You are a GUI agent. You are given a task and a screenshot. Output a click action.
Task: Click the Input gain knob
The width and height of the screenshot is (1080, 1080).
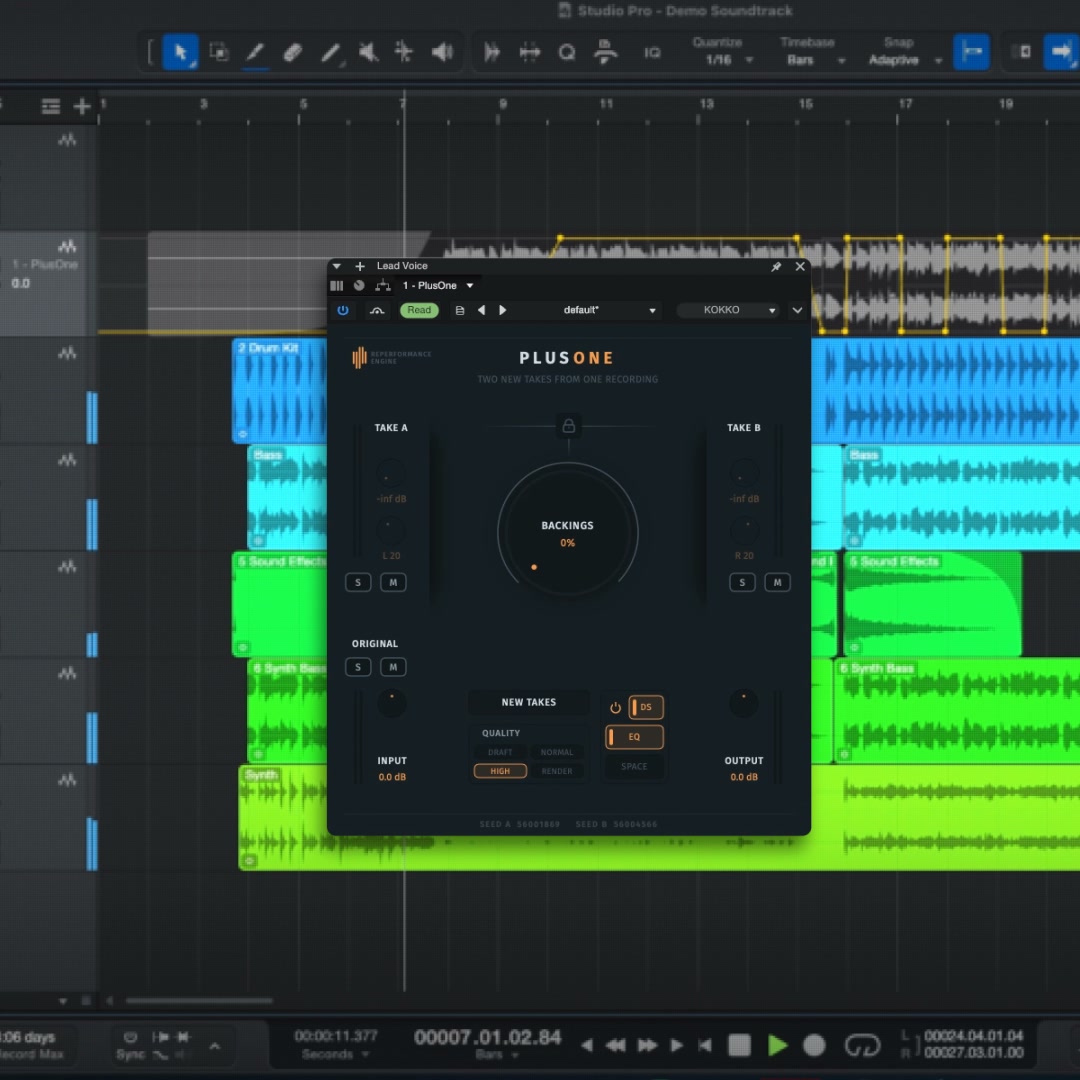[x=392, y=703]
